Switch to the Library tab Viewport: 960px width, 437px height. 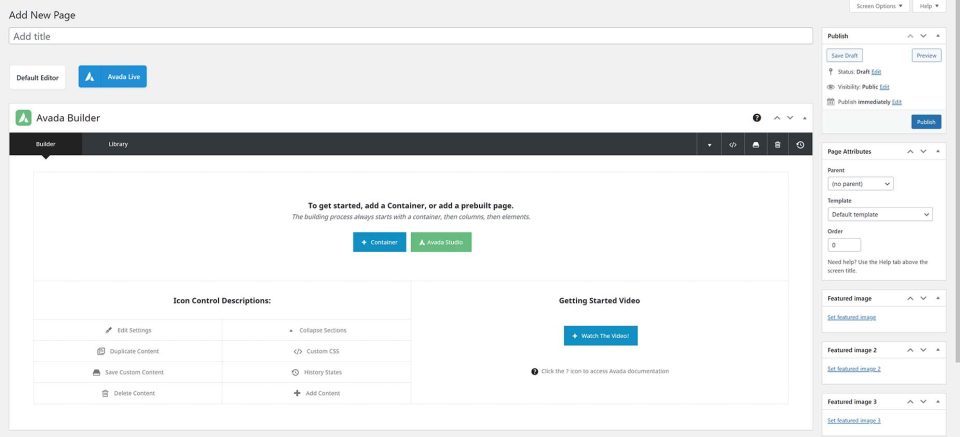point(118,144)
